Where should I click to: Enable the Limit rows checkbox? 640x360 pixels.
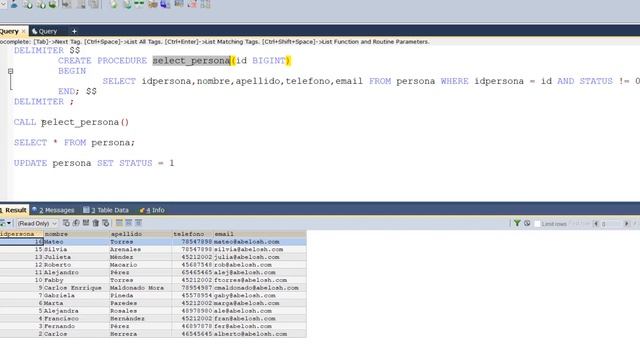(x=538, y=224)
